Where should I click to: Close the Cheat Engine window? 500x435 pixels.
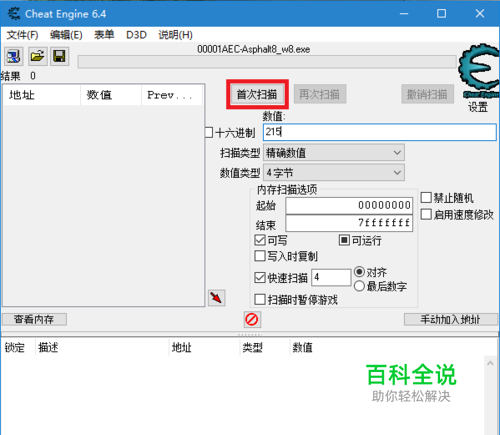[x=480, y=14]
